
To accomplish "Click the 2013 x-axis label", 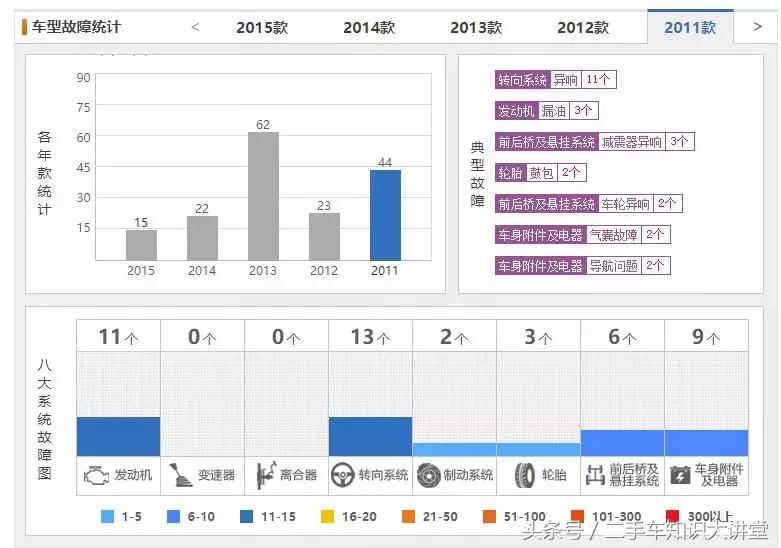I will point(263,271).
